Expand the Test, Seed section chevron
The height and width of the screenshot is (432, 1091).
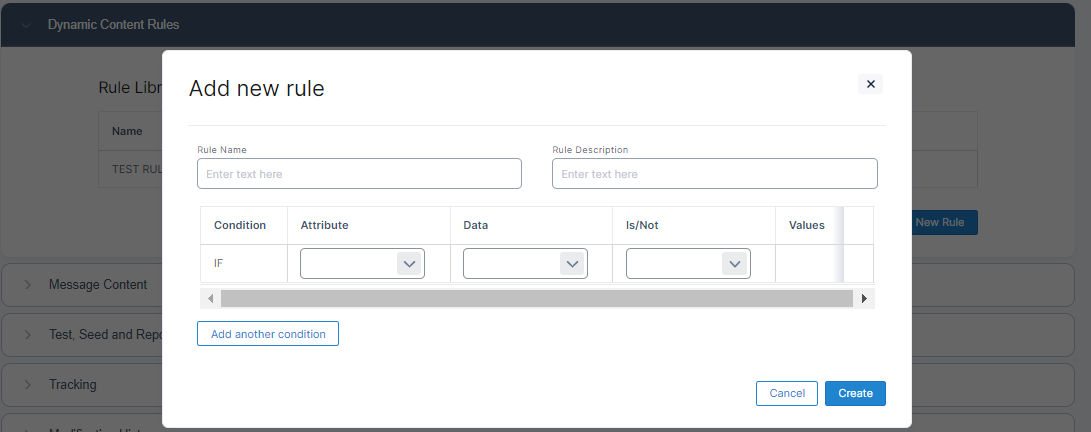pos(26,335)
